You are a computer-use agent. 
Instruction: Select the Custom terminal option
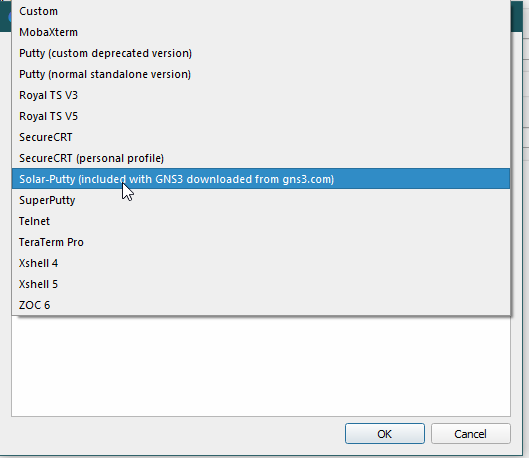click(261, 11)
